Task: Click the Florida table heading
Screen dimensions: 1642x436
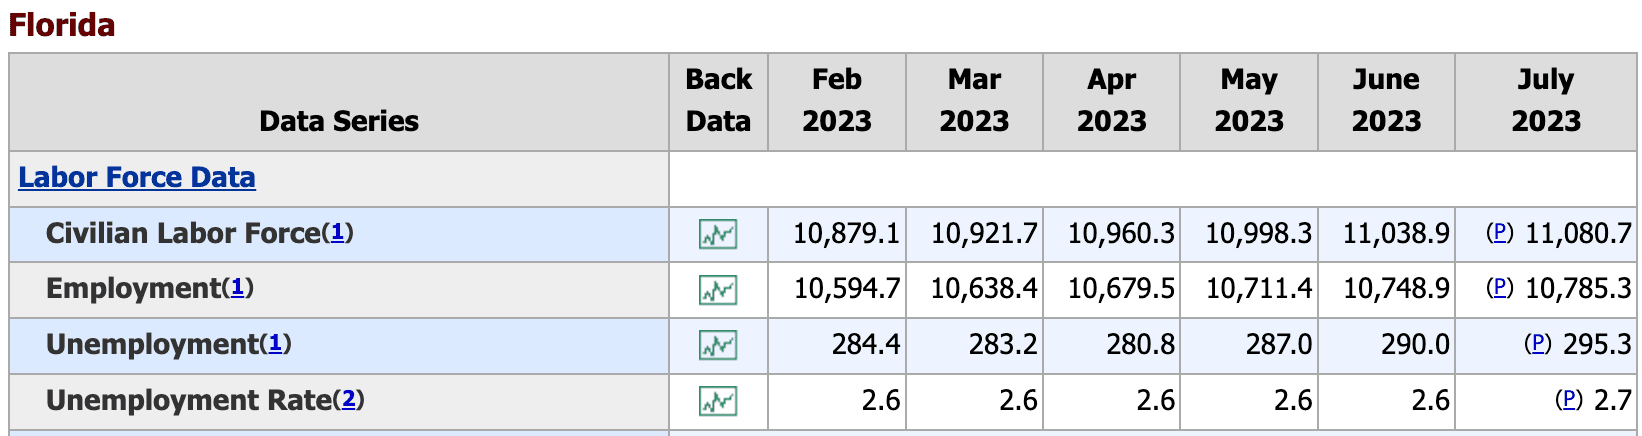Action: point(62,24)
